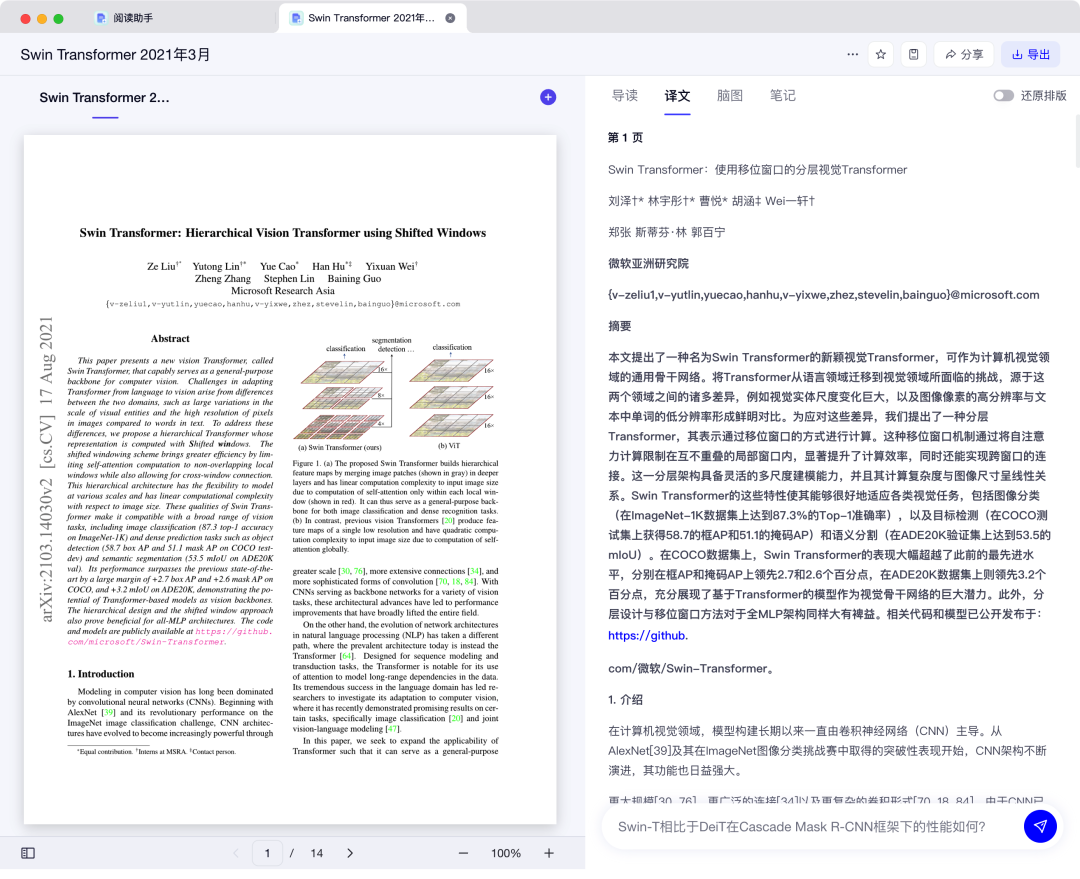1080x879 pixels.
Task: Favorite document with the star icon
Action: (x=880, y=54)
